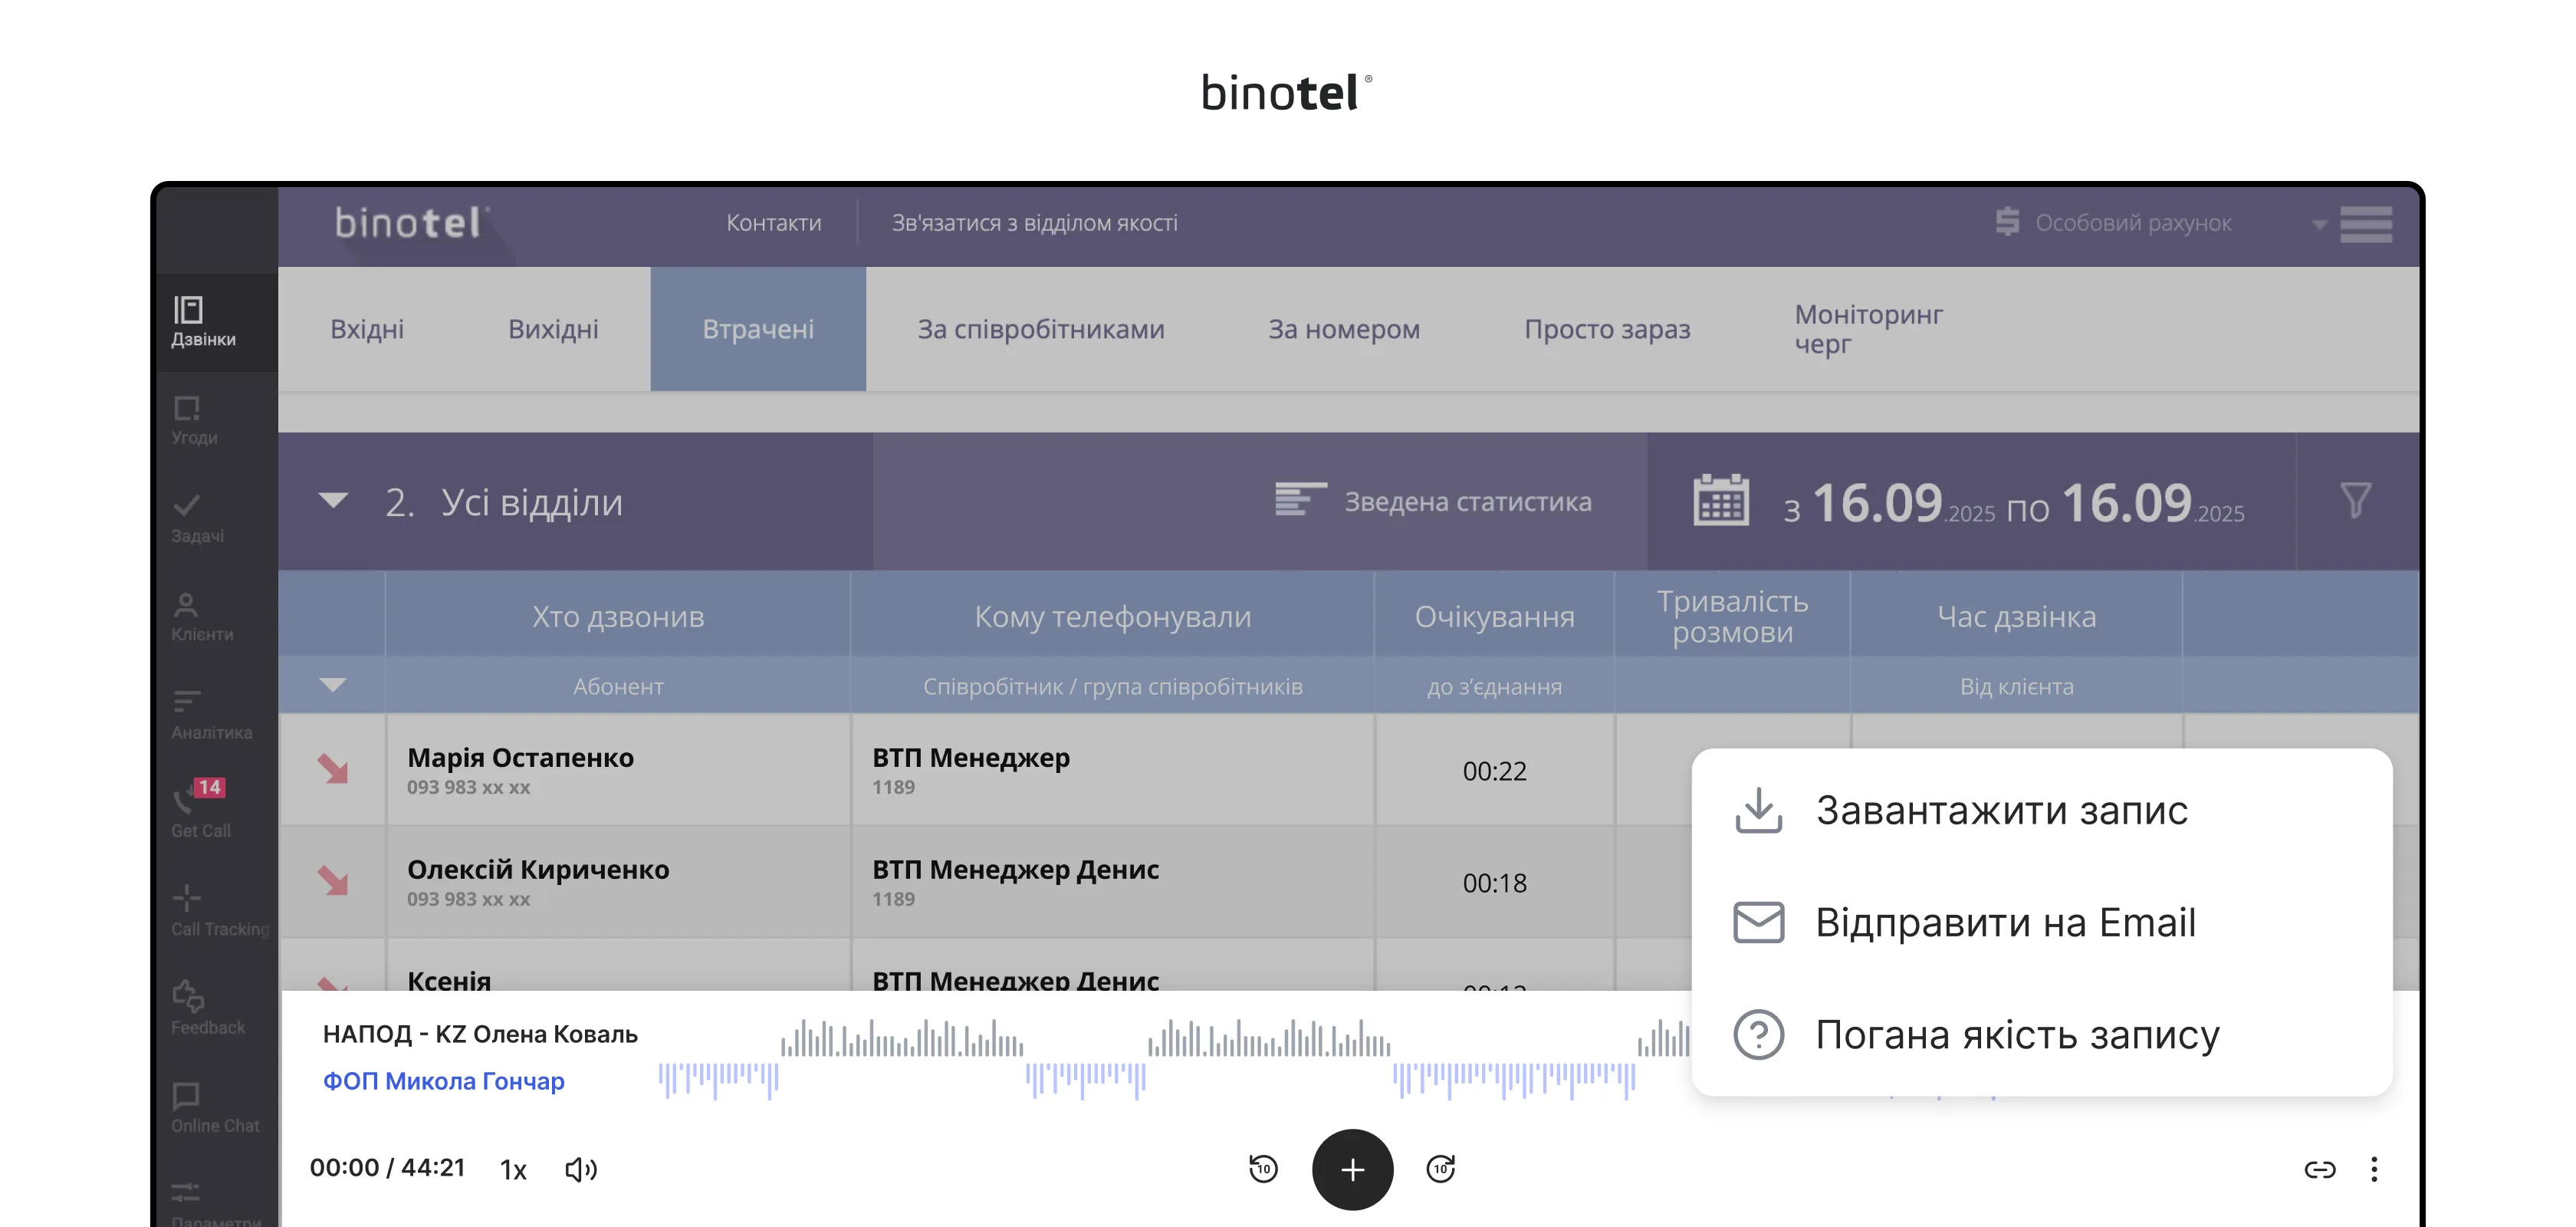Open Зведена статистика summary
Screen dimensions: 2576x1227
click(x=1433, y=500)
